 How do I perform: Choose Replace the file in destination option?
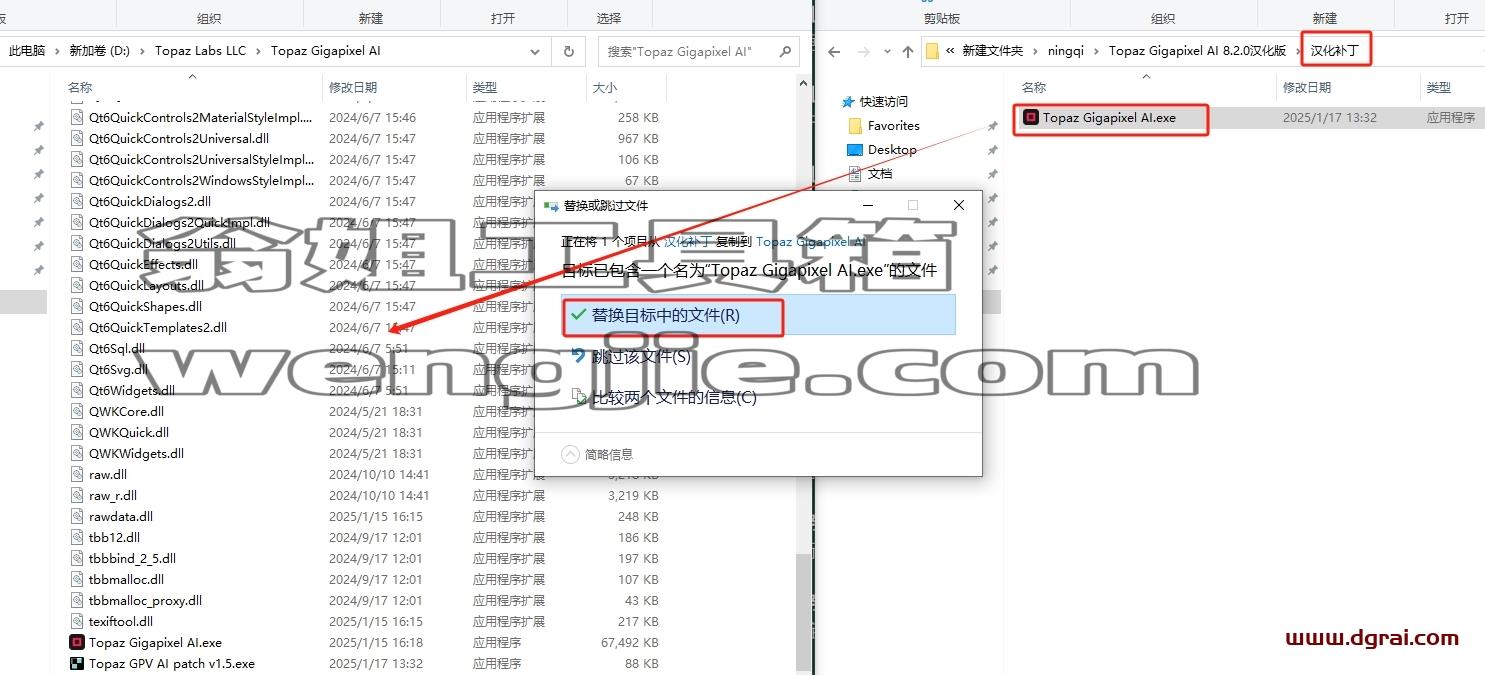760,315
